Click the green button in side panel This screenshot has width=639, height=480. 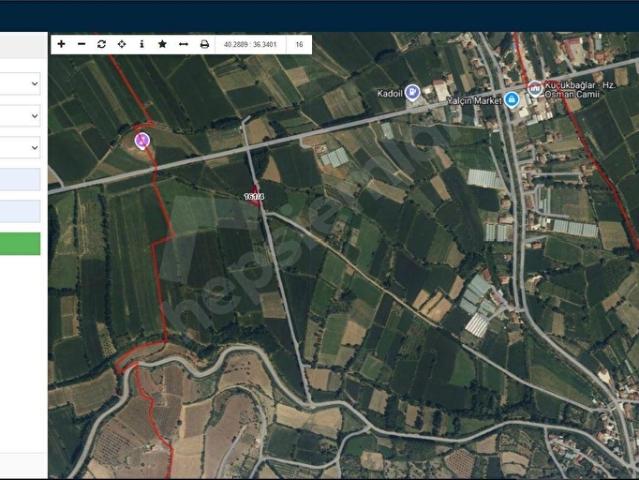click(x=20, y=244)
